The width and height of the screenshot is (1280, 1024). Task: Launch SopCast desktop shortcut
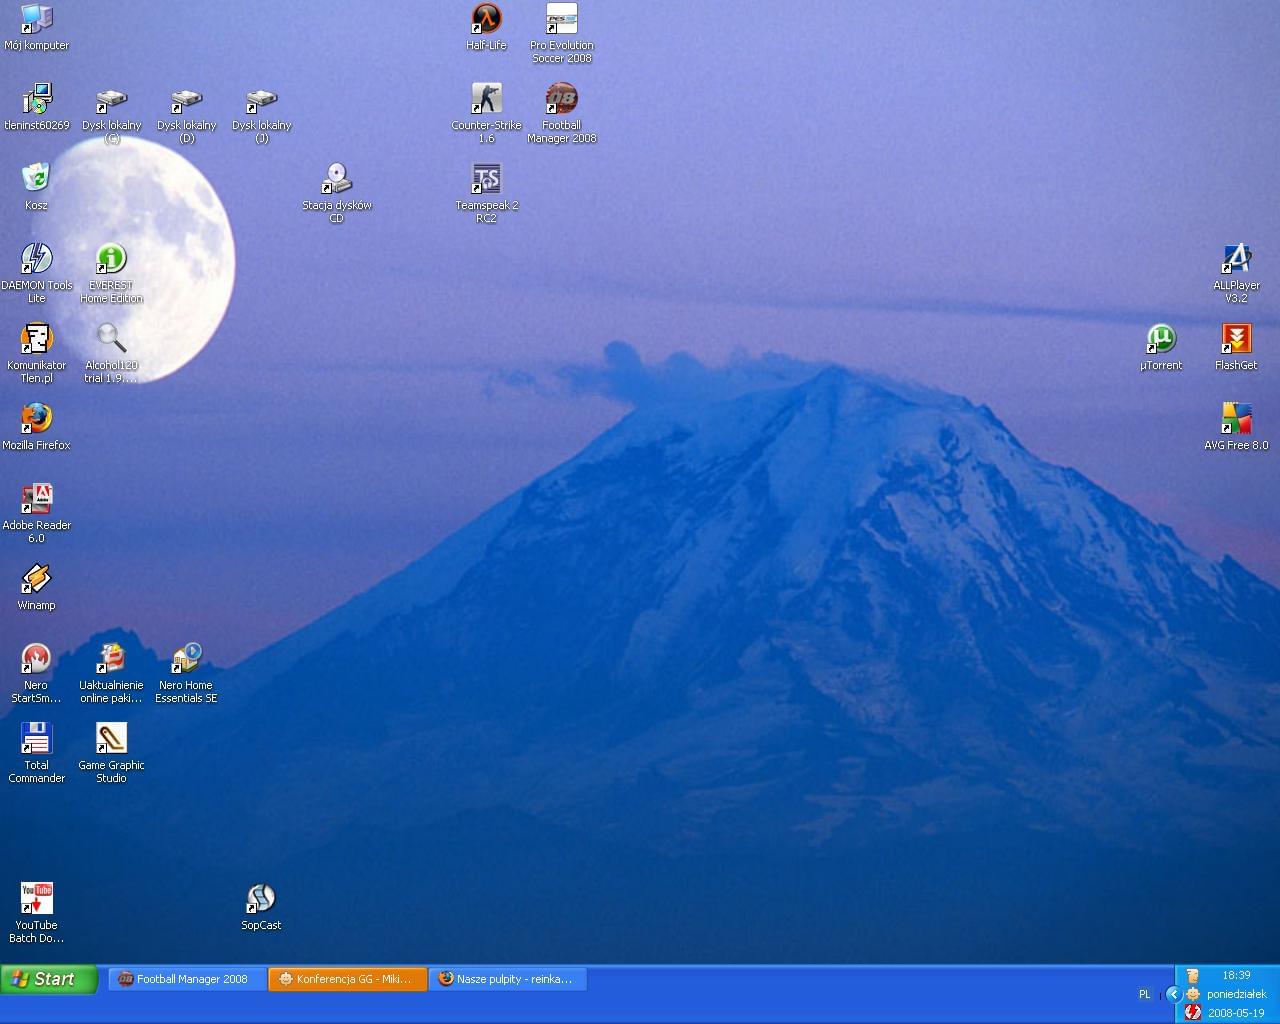pos(261,907)
